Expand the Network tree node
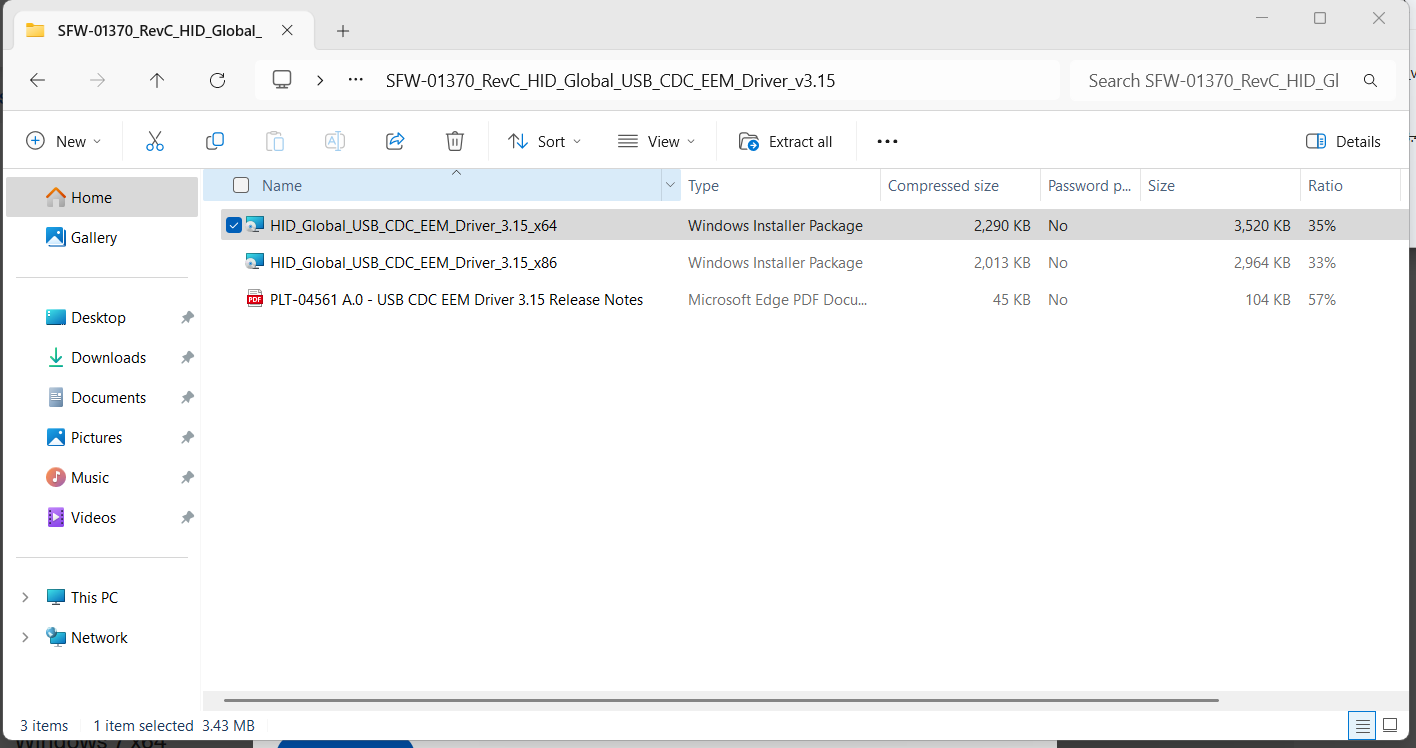The height and width of the screenshot is (748, 1416). (x=25, y=638)
